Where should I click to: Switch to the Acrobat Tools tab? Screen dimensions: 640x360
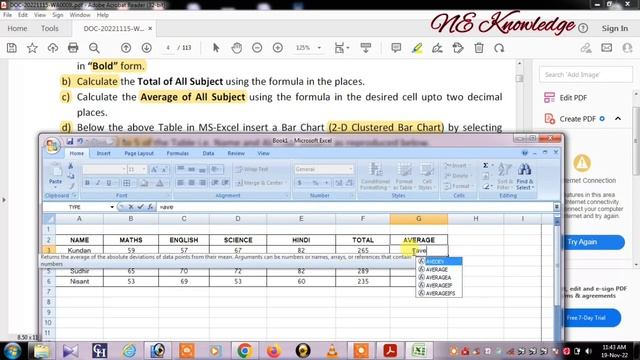[x=49, y=29]
